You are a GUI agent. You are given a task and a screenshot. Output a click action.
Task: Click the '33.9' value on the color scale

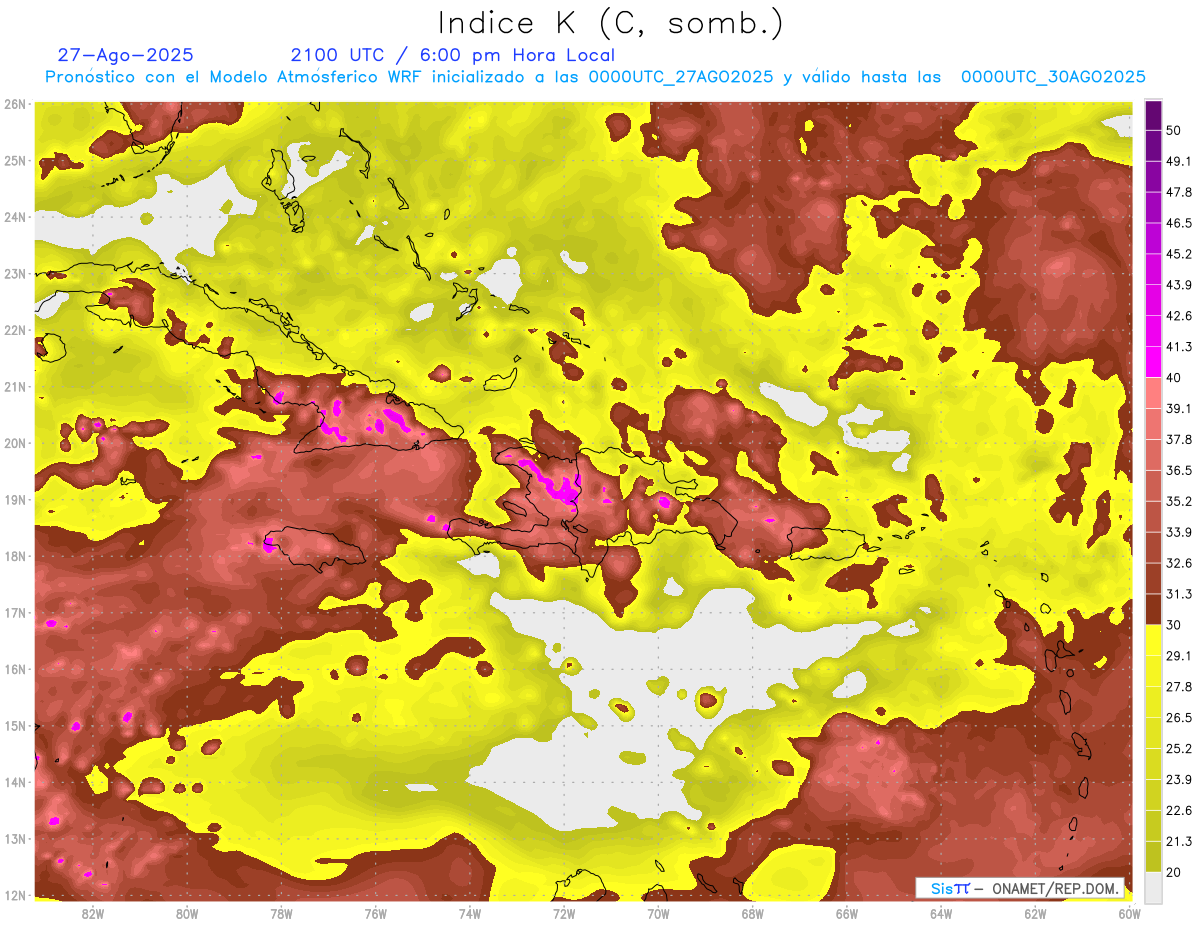pos(1179,532)
